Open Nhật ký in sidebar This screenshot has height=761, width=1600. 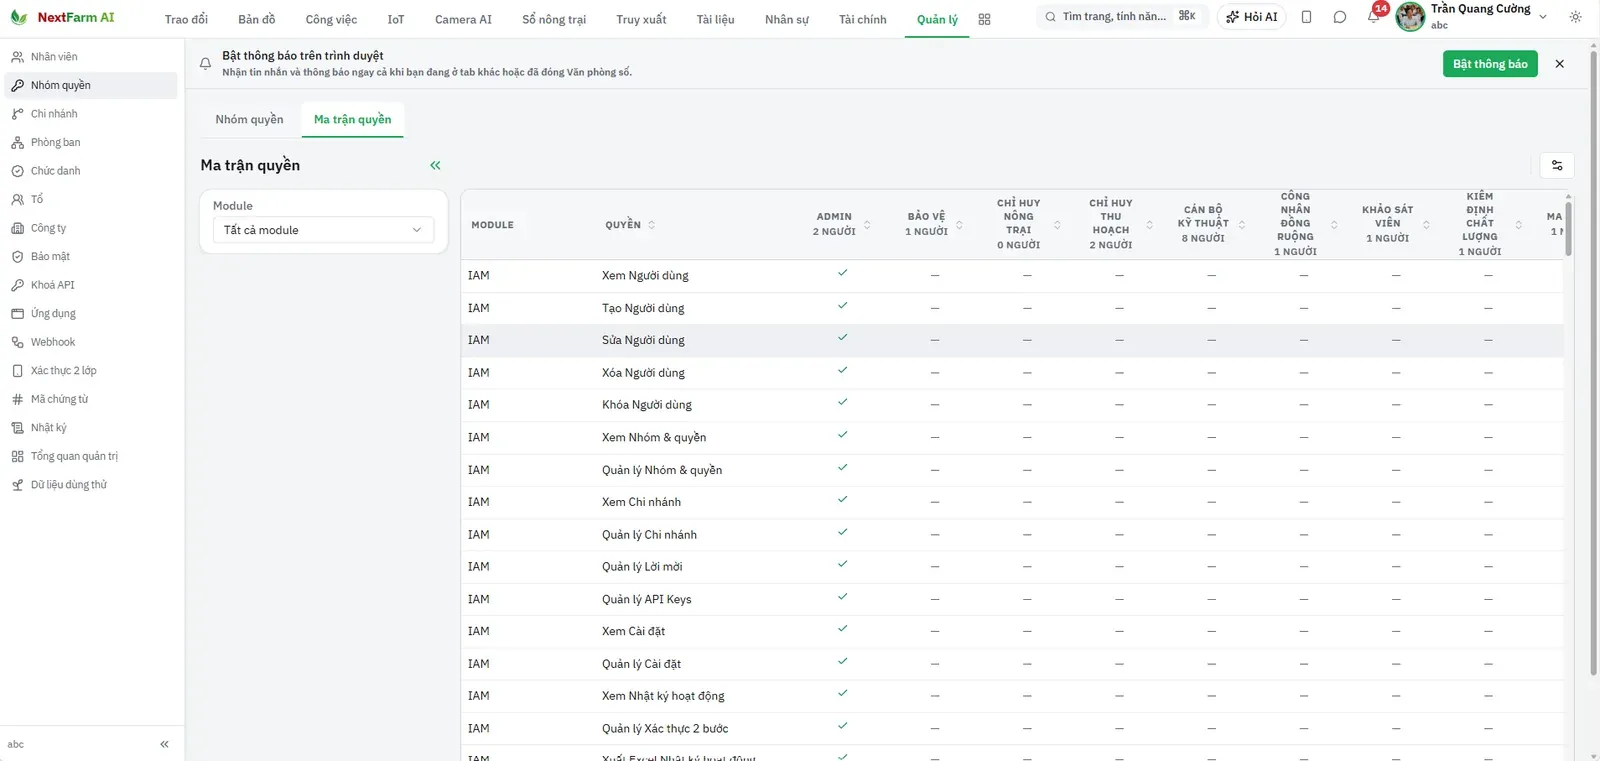pos(91,427)
